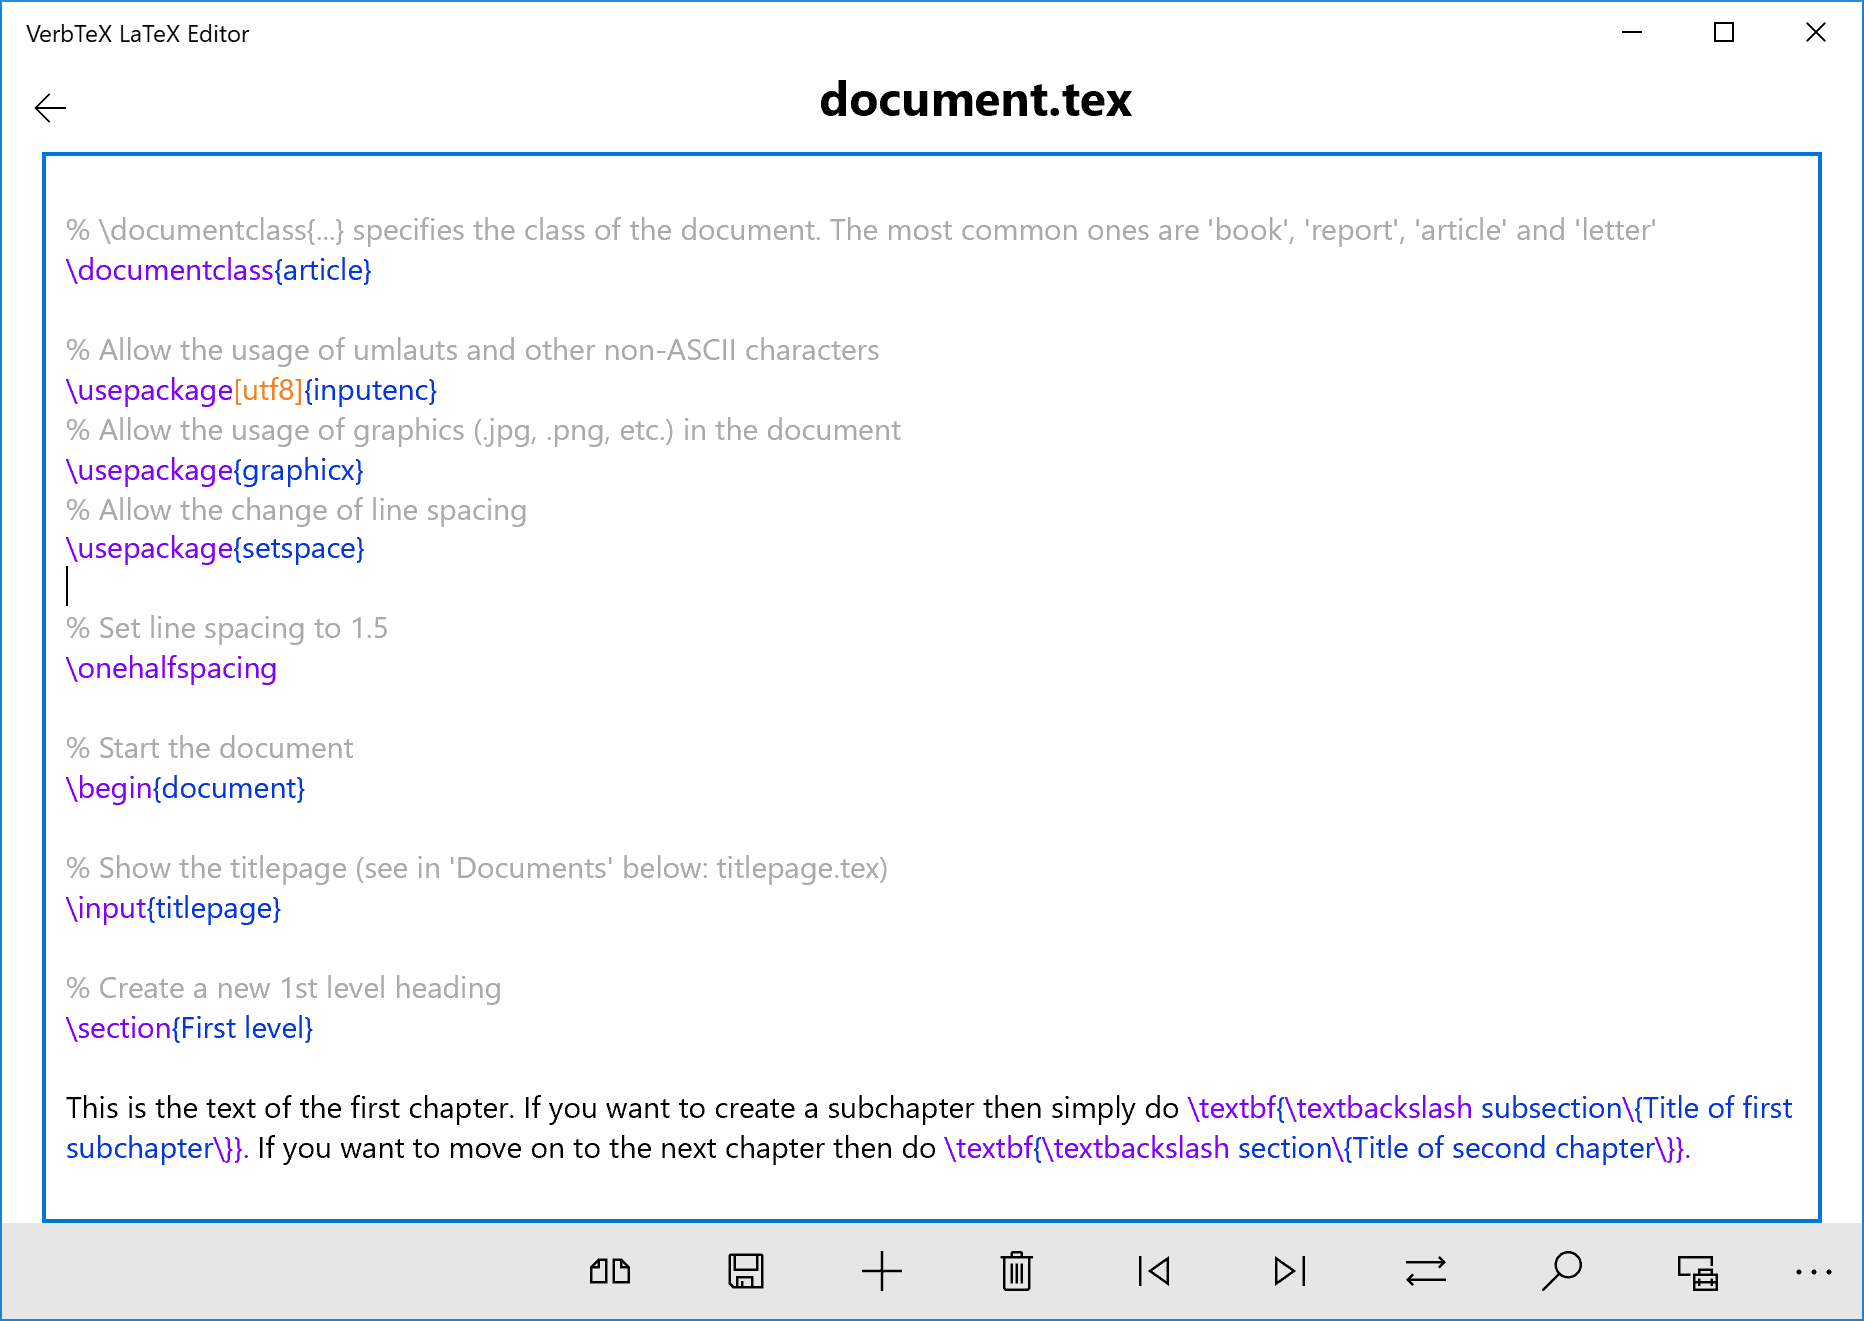
Task: Select the \section{First level} heading command
Action: pyautogui.click(x=189, y=1027)
